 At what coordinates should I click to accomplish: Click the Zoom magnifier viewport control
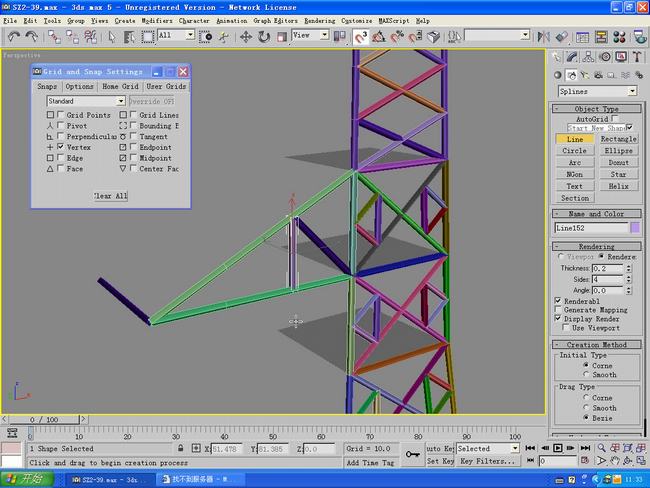pyautogui.click(x=601, y=448)
